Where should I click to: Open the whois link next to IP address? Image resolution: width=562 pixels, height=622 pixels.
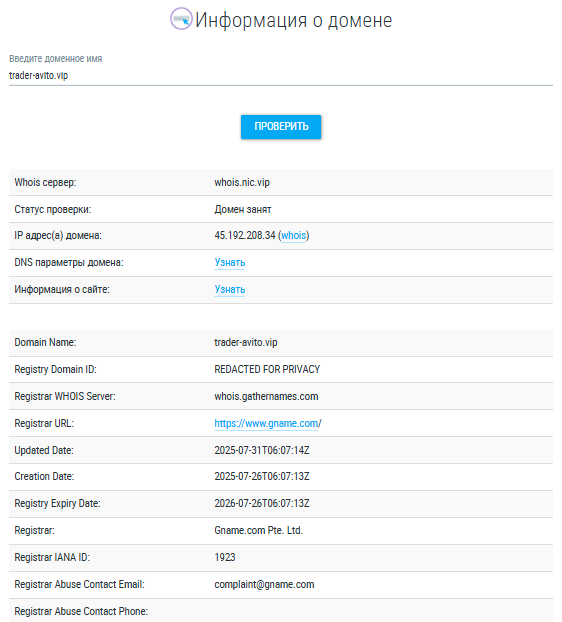[x=293, y=236]
